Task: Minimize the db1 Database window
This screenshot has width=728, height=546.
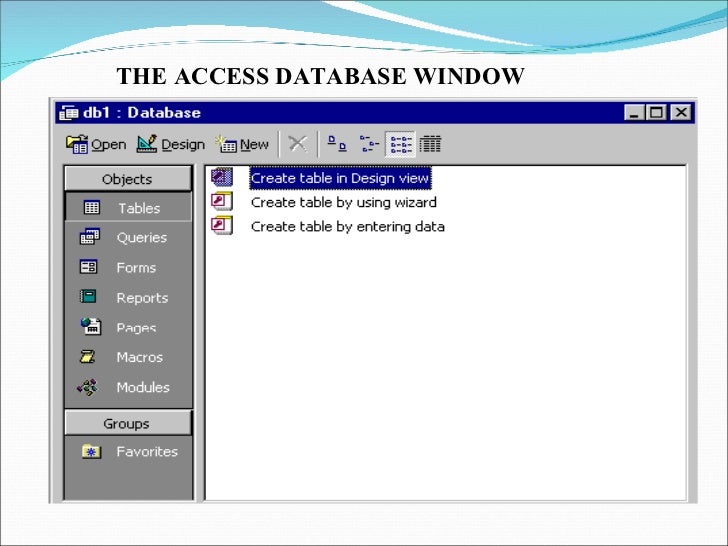Action: (x=634, y=112)
